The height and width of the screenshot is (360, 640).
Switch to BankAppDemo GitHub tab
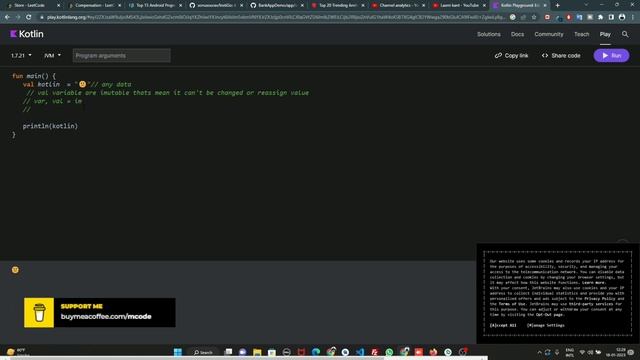(x=278, y=5)
